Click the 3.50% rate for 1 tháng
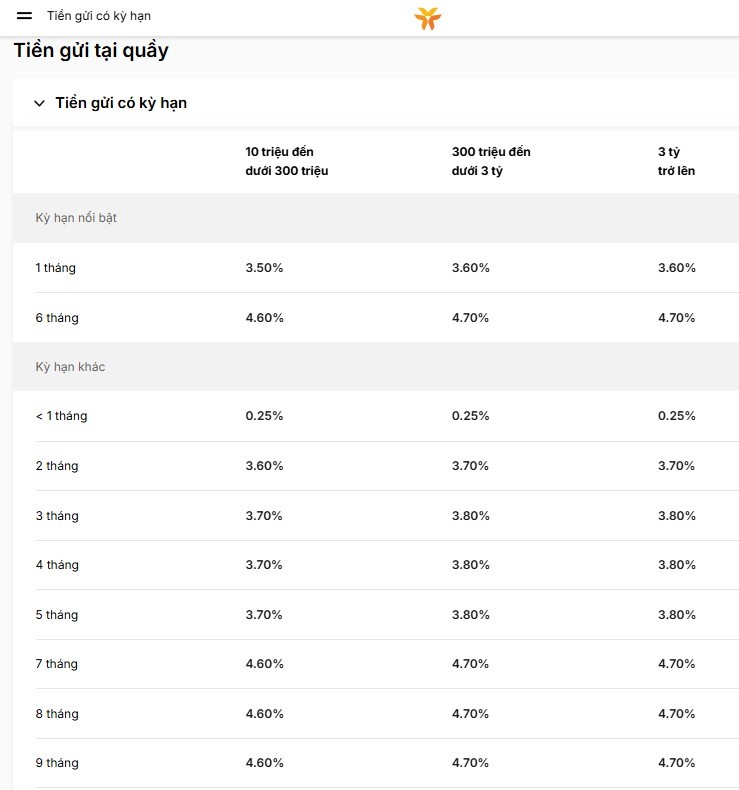 click(264, 268)
